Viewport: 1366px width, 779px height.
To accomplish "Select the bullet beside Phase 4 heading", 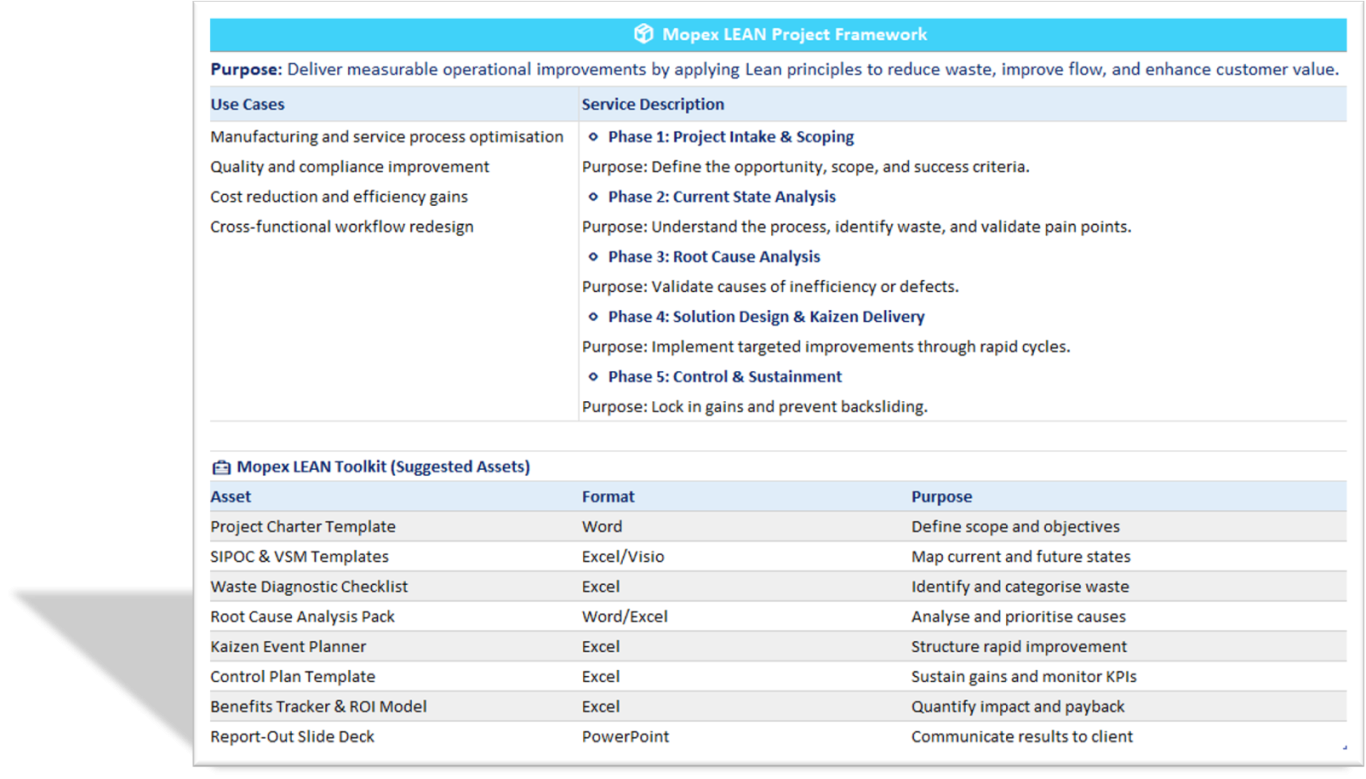I will [x=594, y=317].
